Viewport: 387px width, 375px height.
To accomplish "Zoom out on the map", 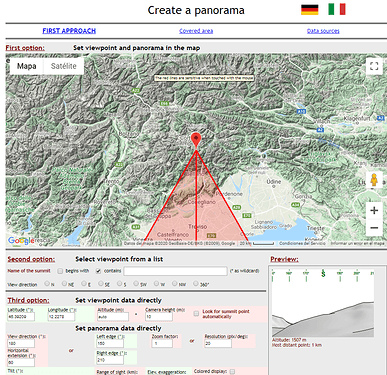I will [374, 228].
